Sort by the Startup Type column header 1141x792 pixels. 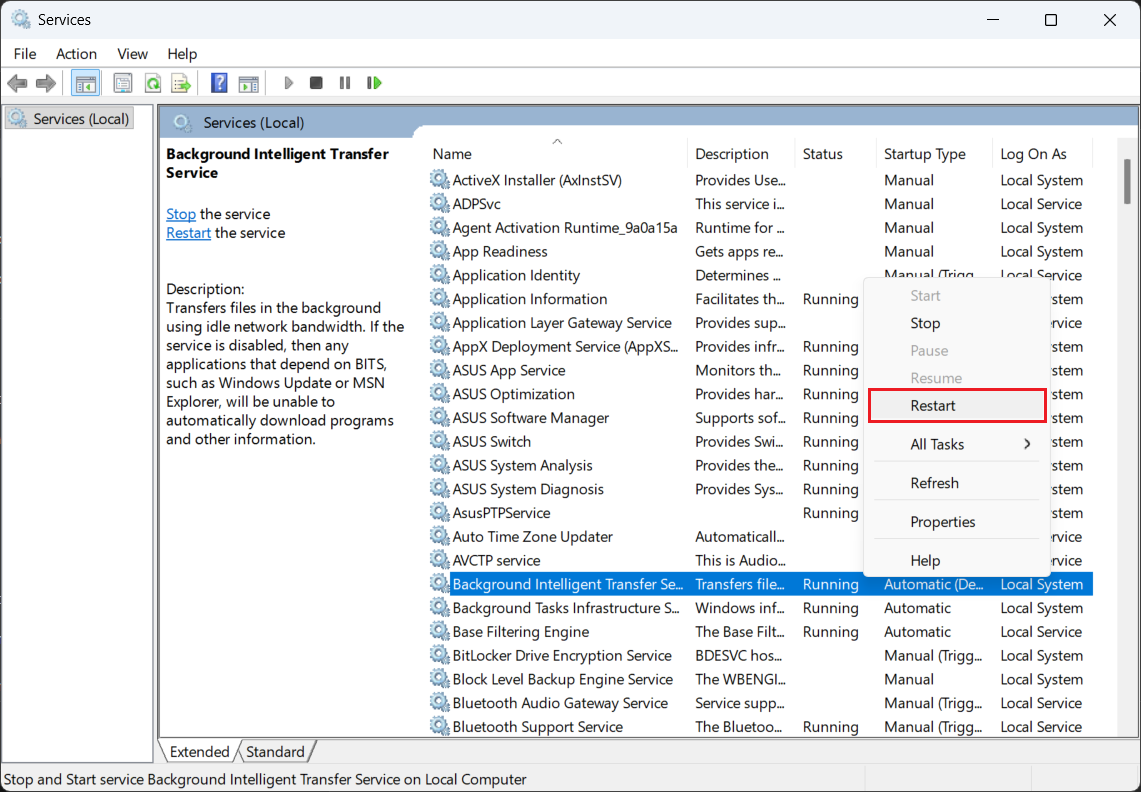point(925,154)
